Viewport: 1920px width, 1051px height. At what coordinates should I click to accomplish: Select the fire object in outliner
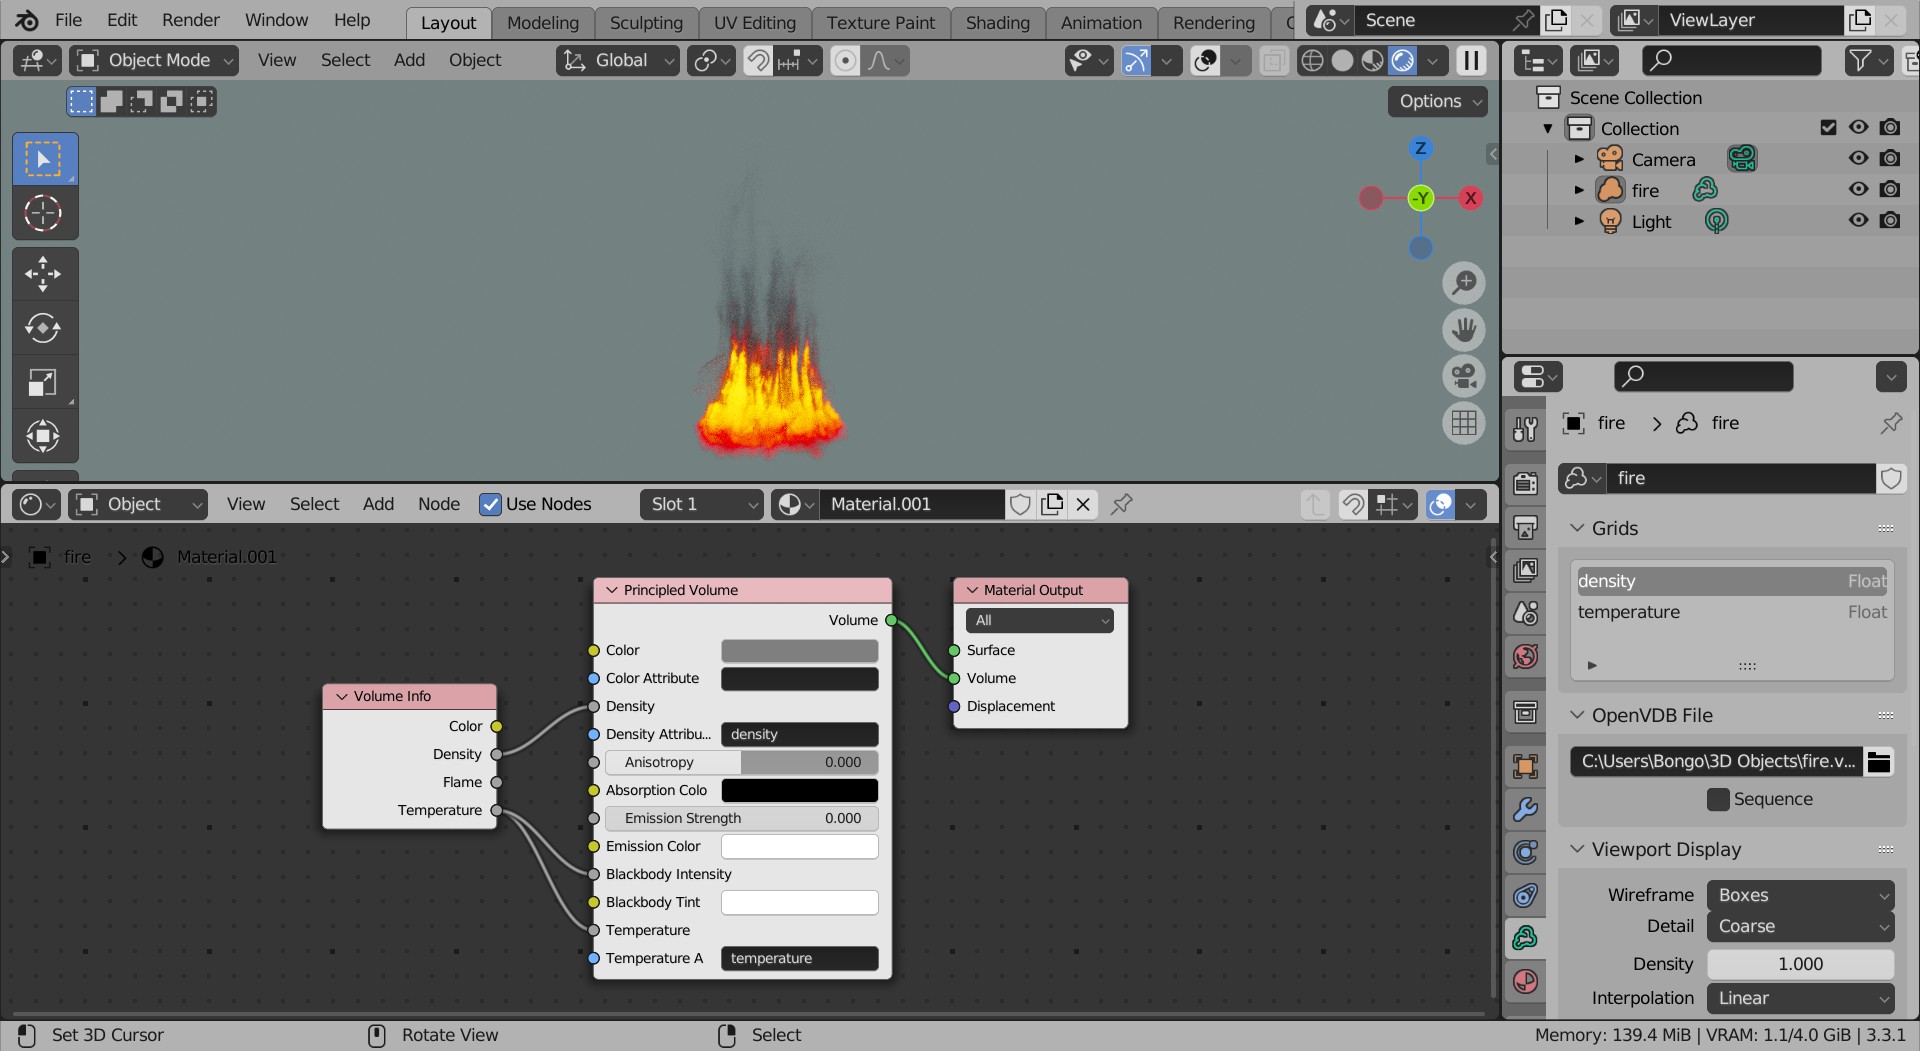[x=1645, y=190]
